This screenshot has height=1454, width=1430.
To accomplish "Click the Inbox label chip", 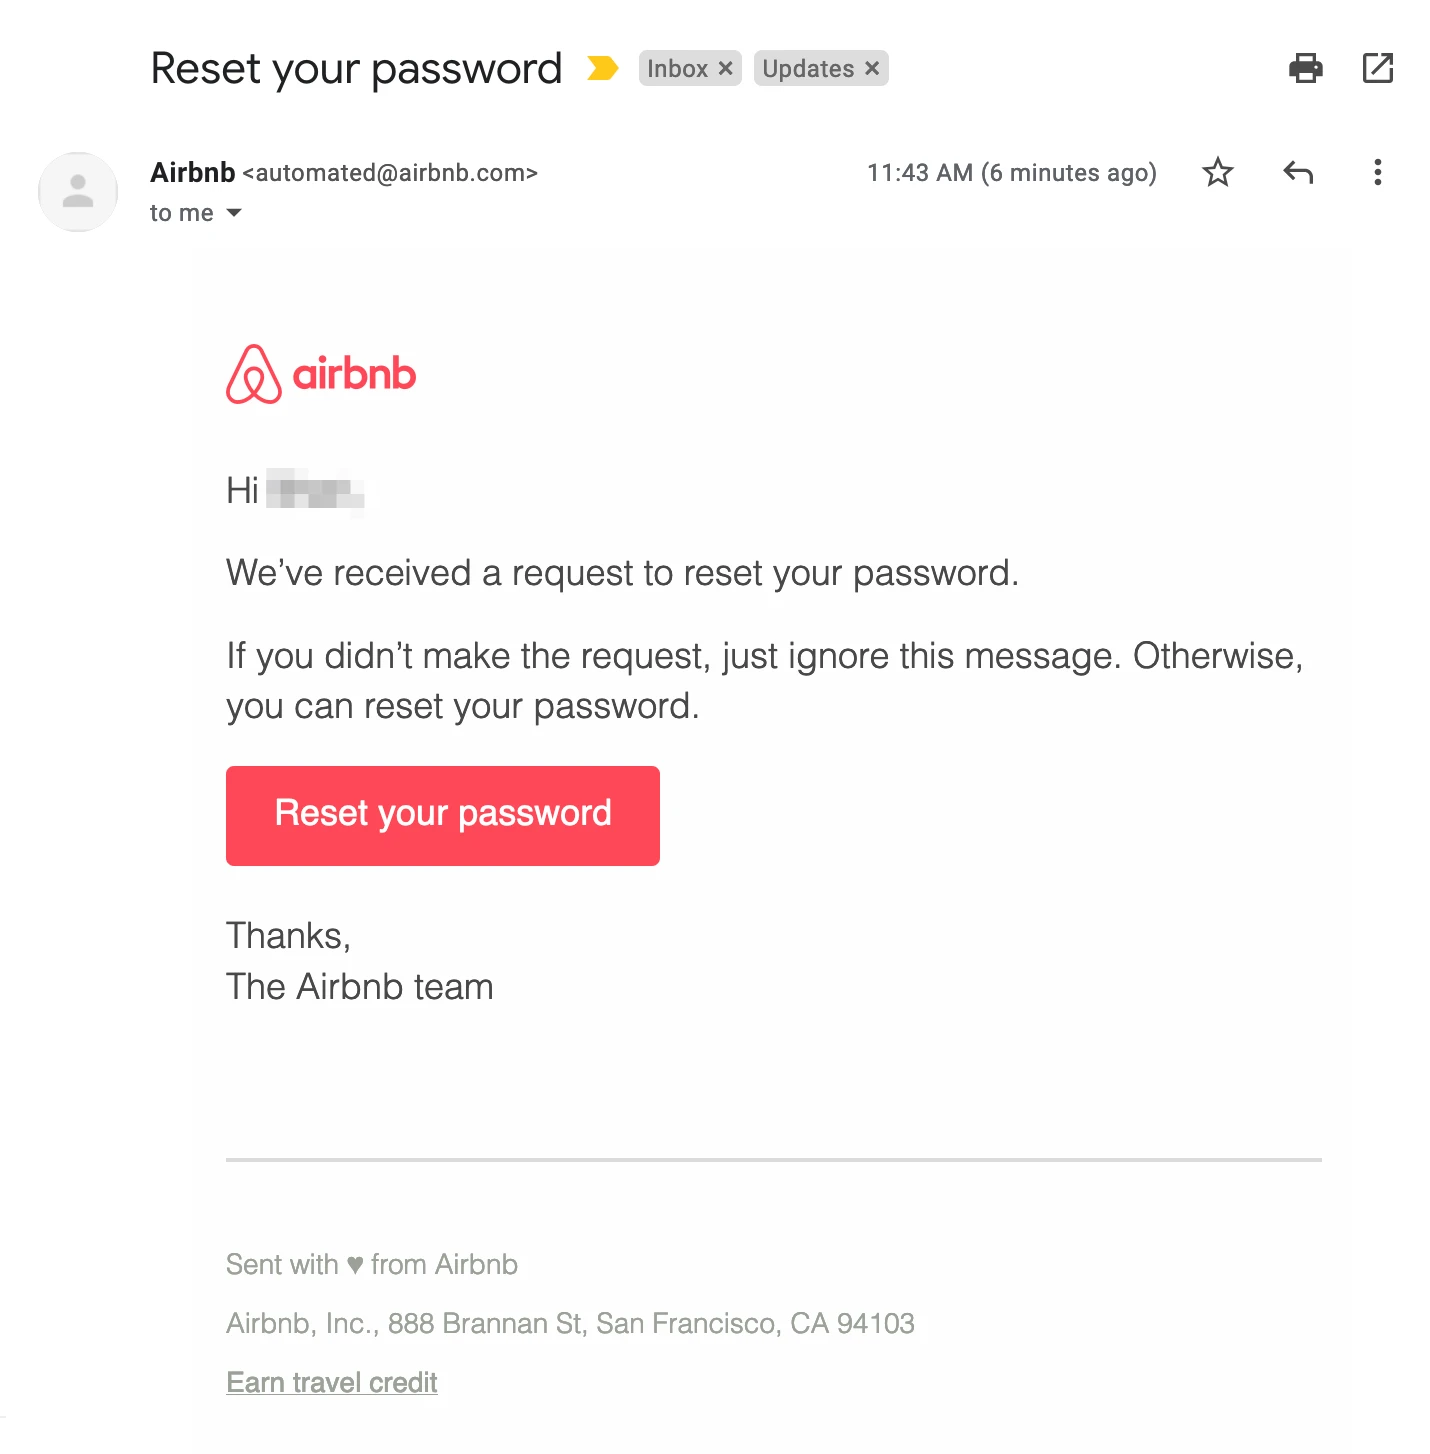I will 677,69.
